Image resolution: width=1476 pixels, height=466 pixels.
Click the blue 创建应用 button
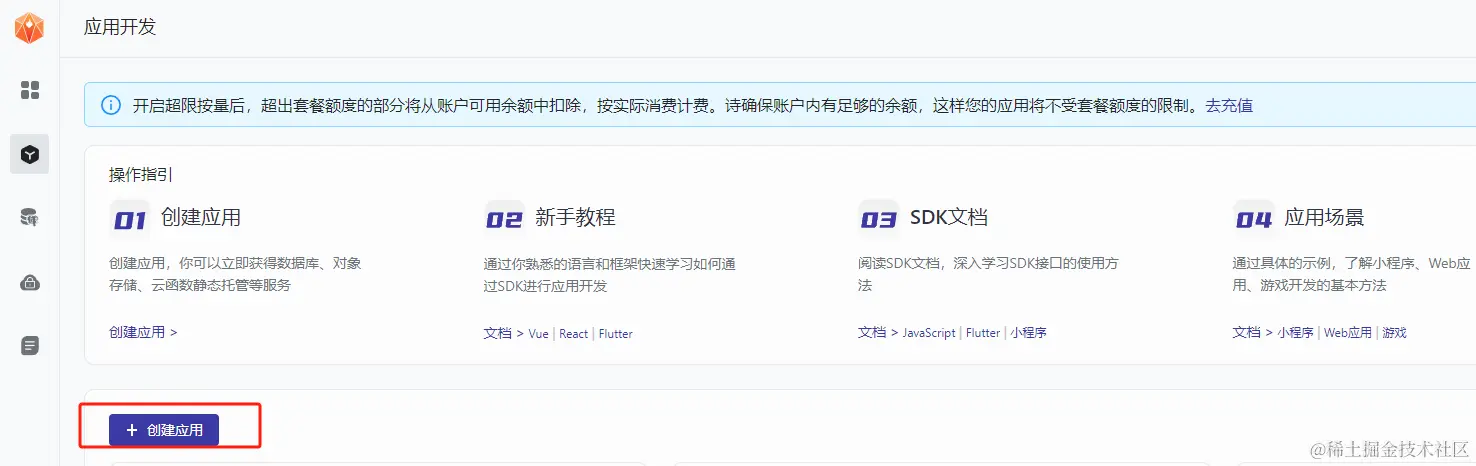click(164, 430)
